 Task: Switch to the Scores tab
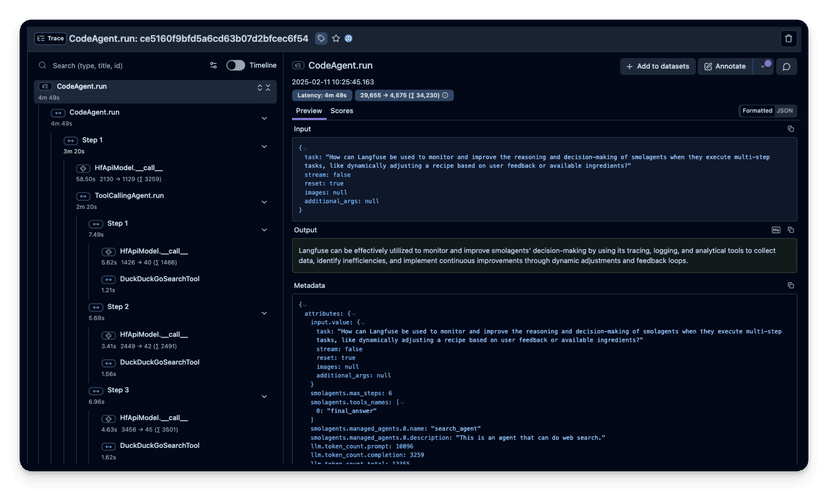point(342,111)
